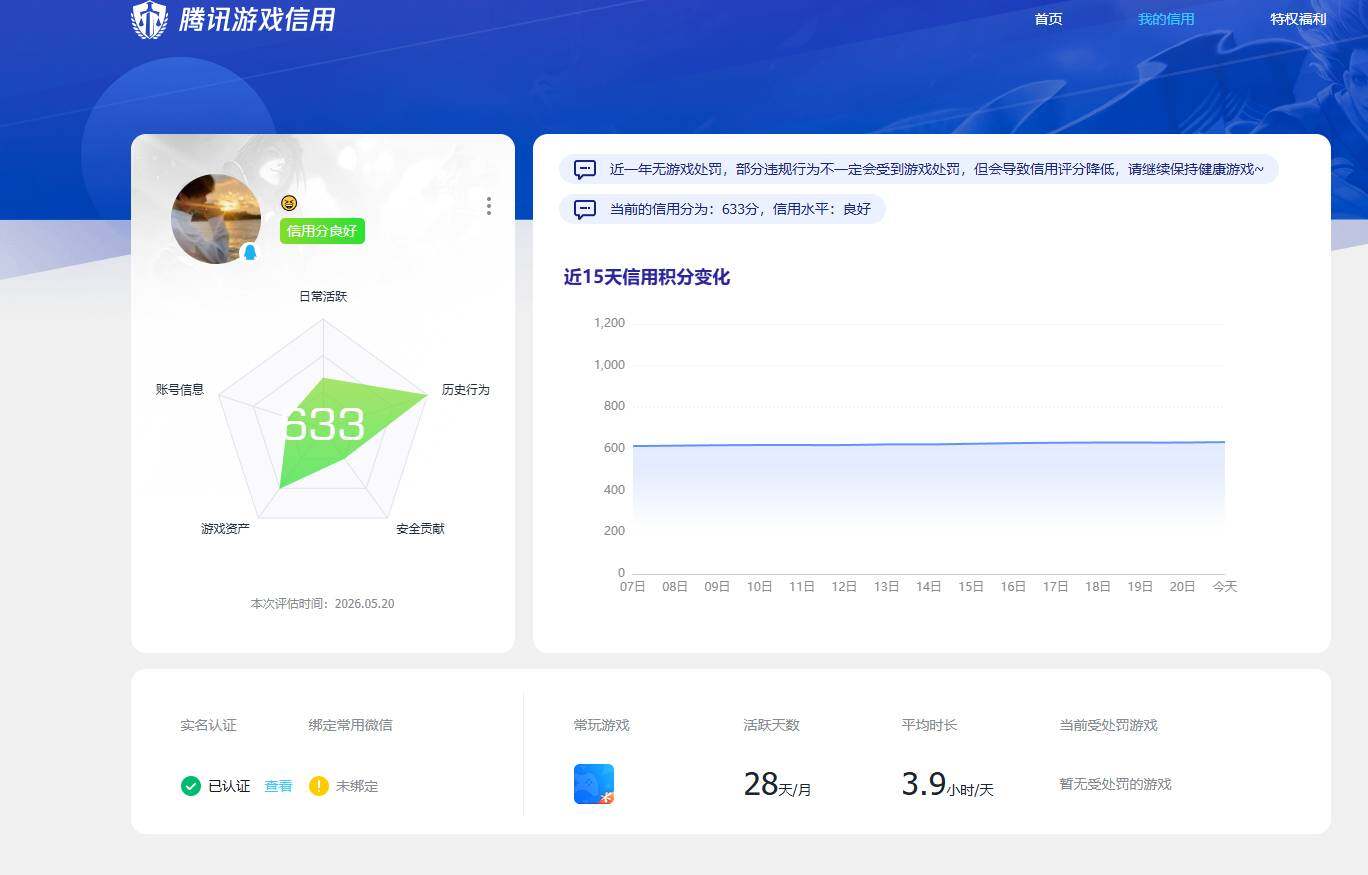Image resolution: width=1368 pixels, height=875 pixels.
Task: Click the 历史行为 radar axis label
Action: (466, 390)
